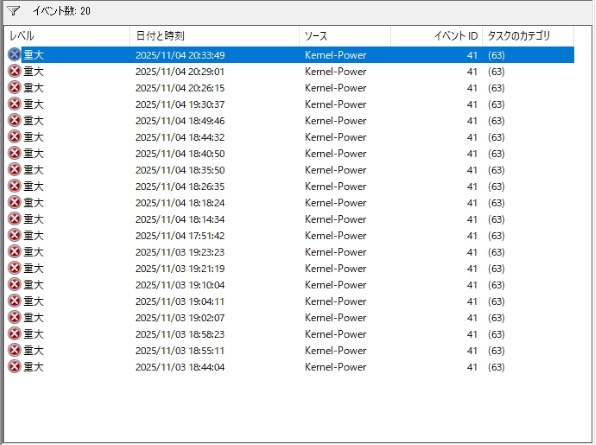Select the Kernel-Power event at 18:14:34
The width and height of the screenshot is (596, 445).
[290, 219]
